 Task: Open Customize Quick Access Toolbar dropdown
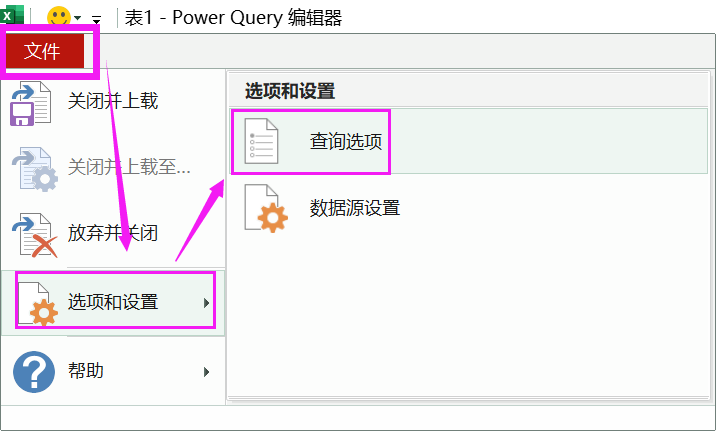click(96, 19)
